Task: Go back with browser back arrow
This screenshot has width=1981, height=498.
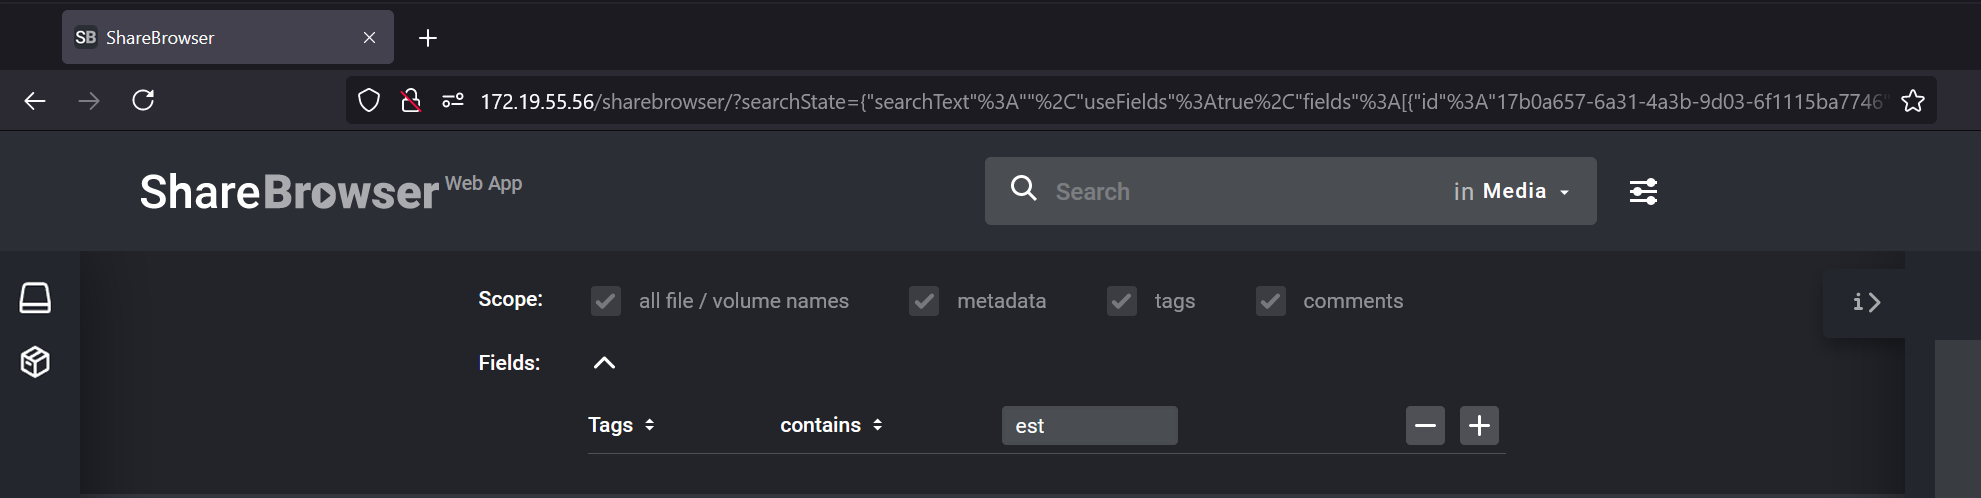Action: coord(35,100)
